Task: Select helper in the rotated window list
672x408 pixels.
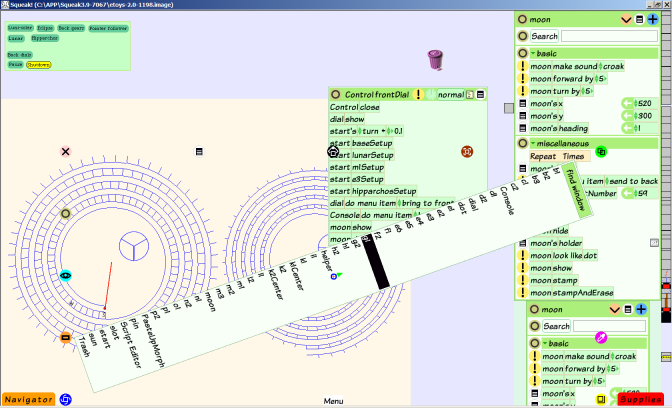Action: tap(327, 260)
